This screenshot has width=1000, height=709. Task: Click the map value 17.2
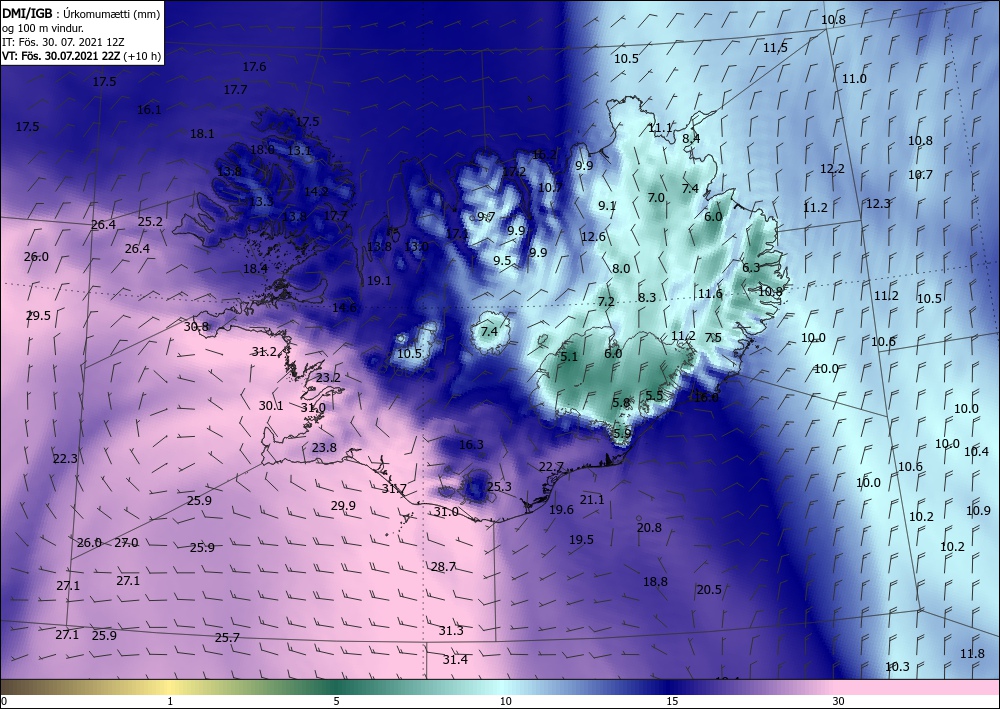pos(514,172)
